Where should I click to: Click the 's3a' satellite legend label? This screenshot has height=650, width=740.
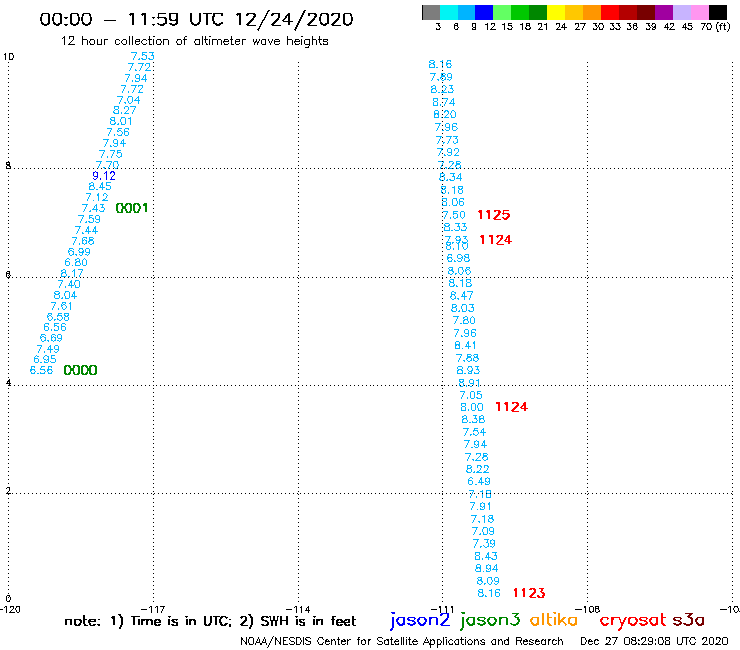coord(688,620)
